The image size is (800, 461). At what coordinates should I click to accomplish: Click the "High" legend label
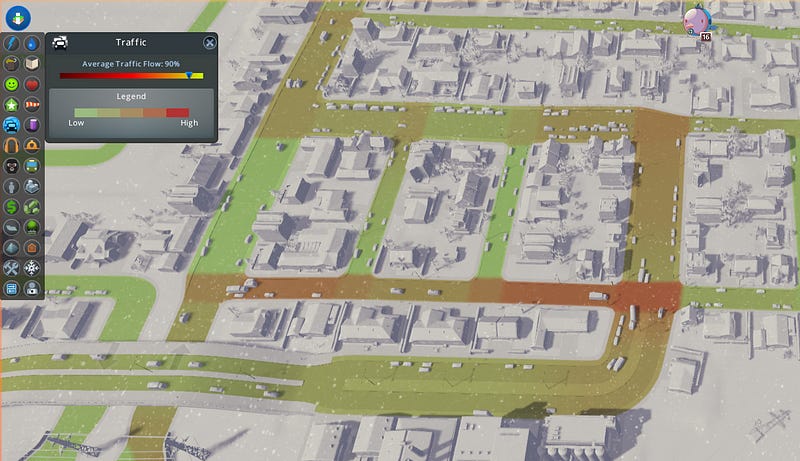click(x=189, y=123)
